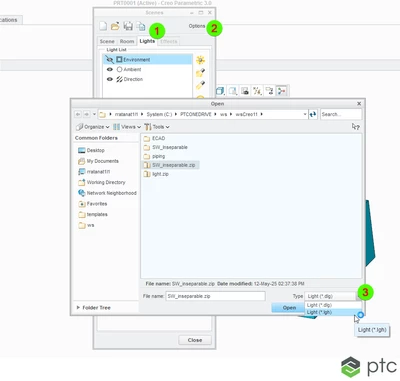Open My Documents common folder
Screen dimensions: 400x381
click(x=98, y=161)
